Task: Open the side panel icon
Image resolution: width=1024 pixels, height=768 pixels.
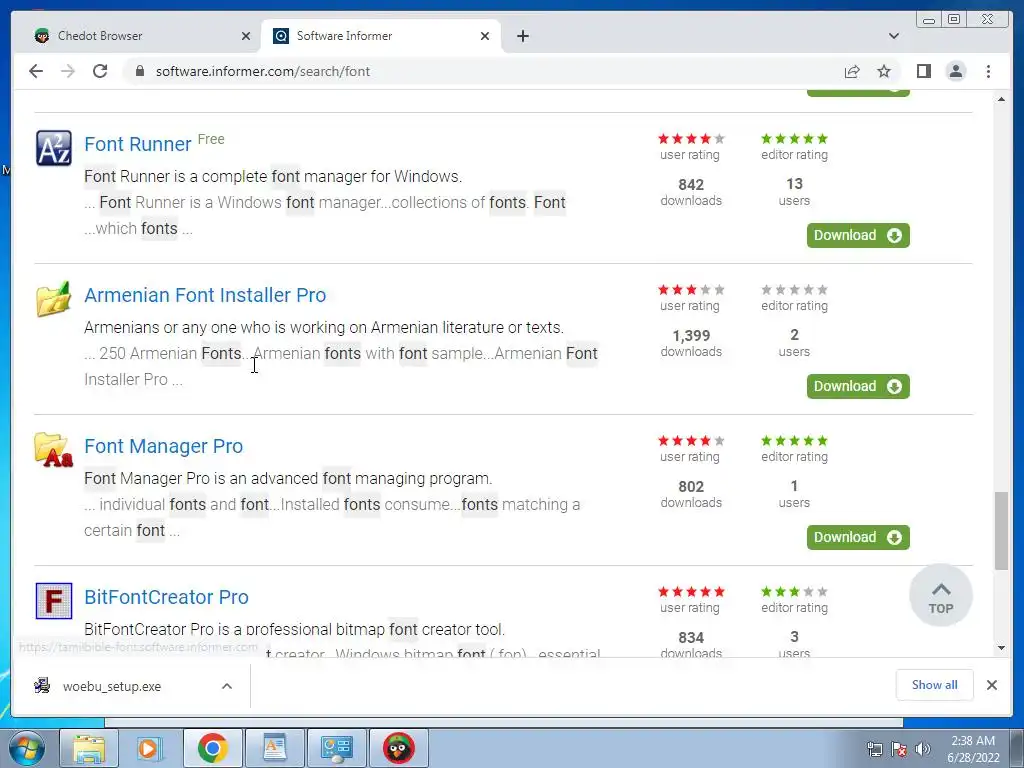Action: point(923,71)
